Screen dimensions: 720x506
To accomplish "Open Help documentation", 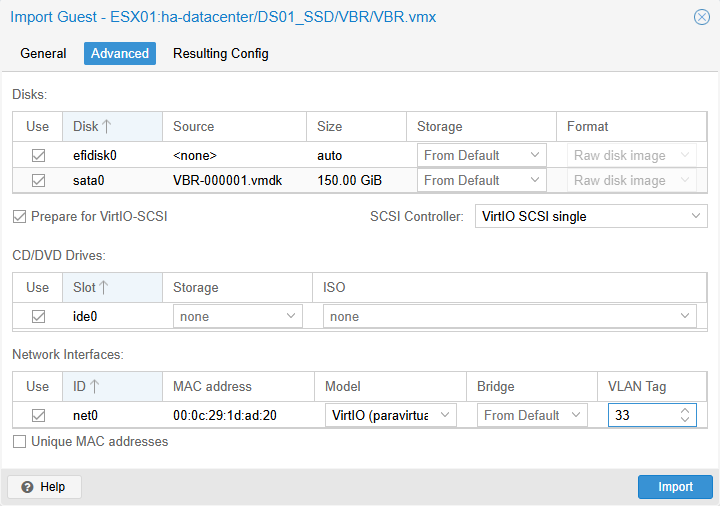I will coord(45,487).
